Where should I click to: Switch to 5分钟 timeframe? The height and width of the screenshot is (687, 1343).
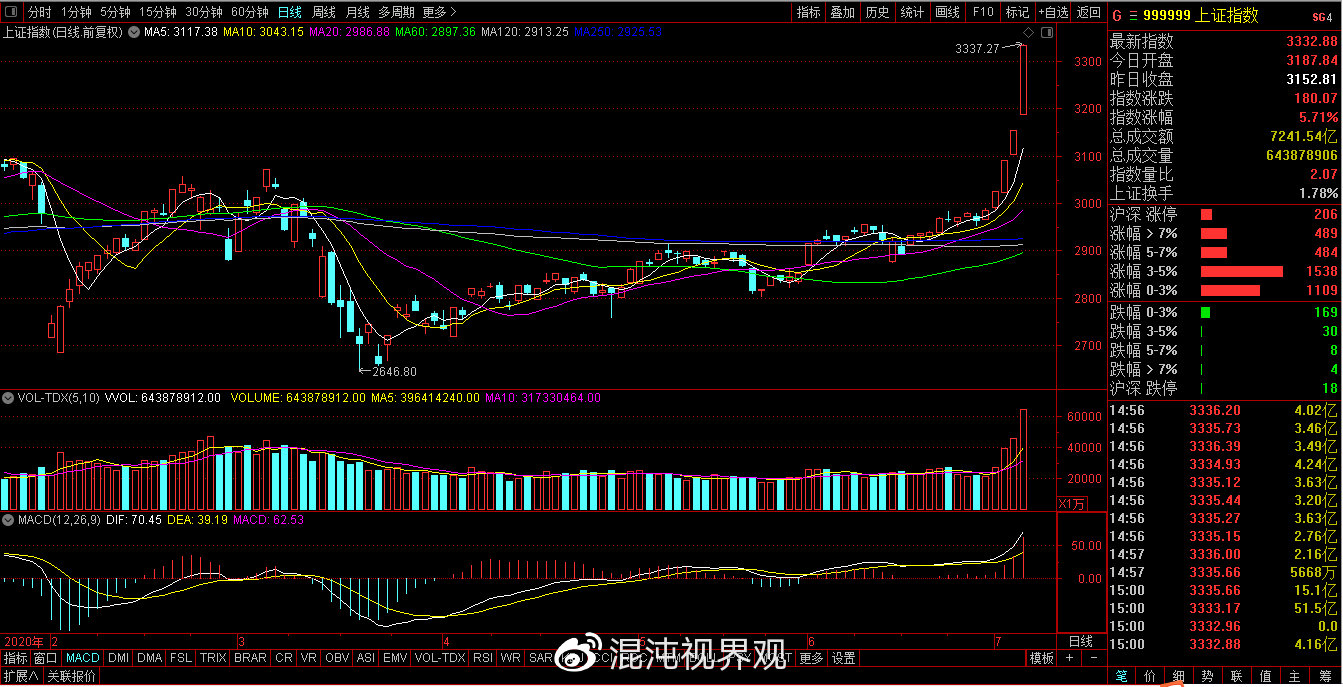pyautogui.click(x=115, y=12)
